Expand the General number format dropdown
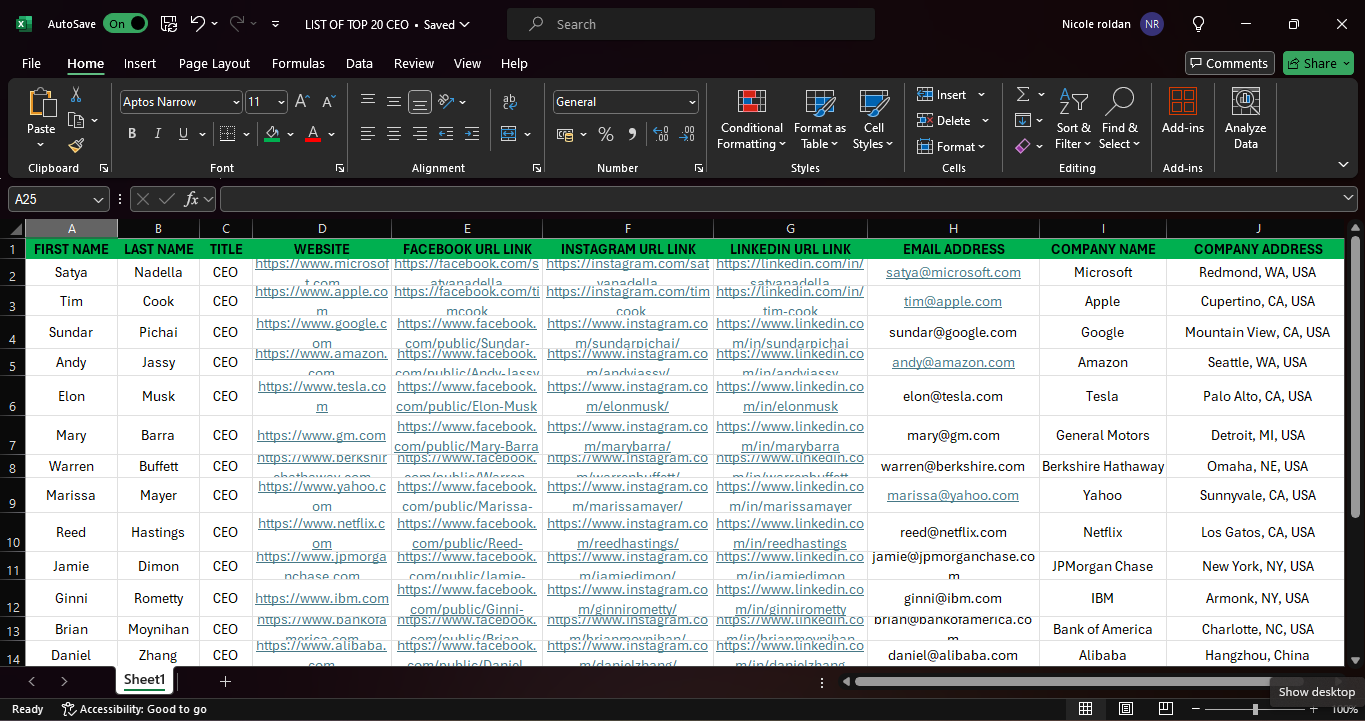 tap(692, 102)
